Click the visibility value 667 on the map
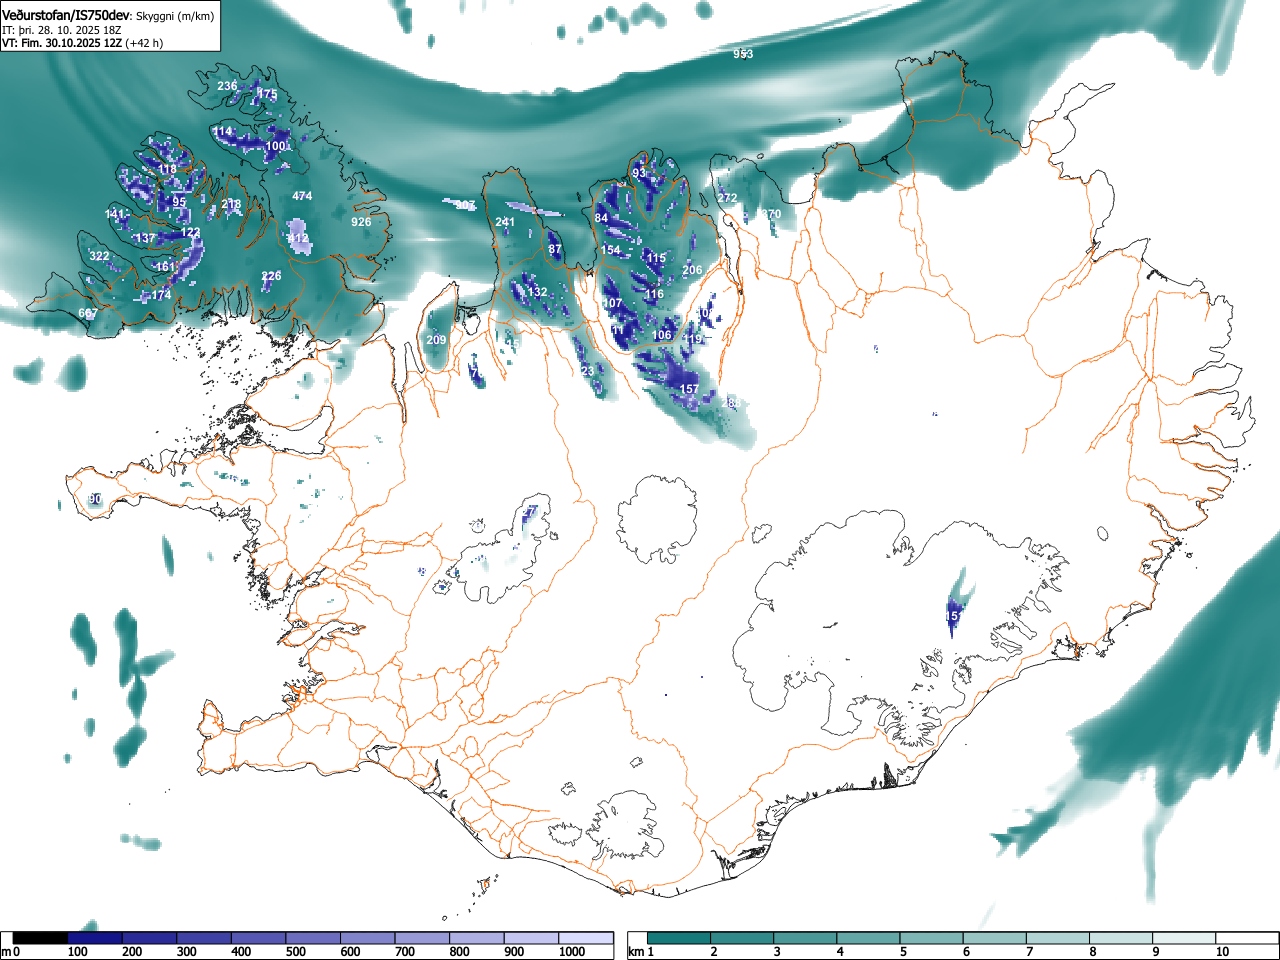 88,314
